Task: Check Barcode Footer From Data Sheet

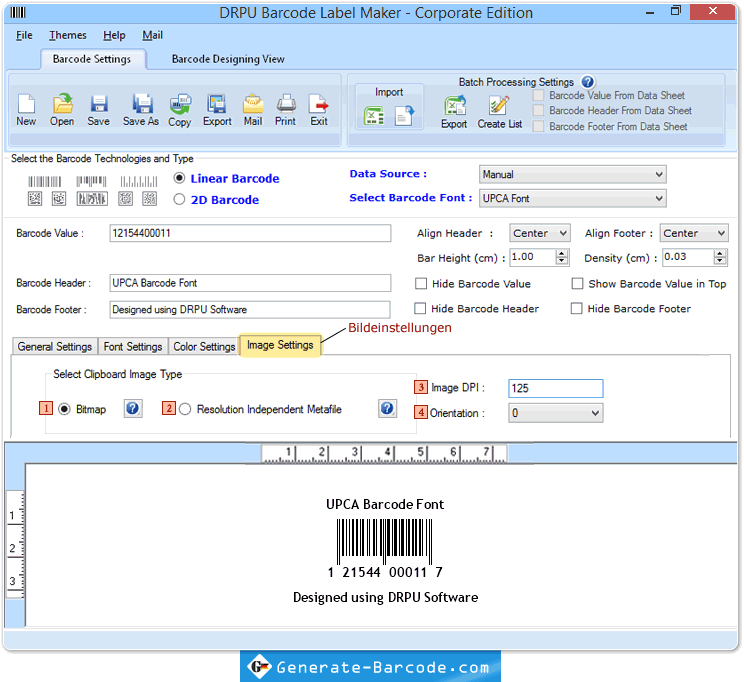Action: [539, 126]
